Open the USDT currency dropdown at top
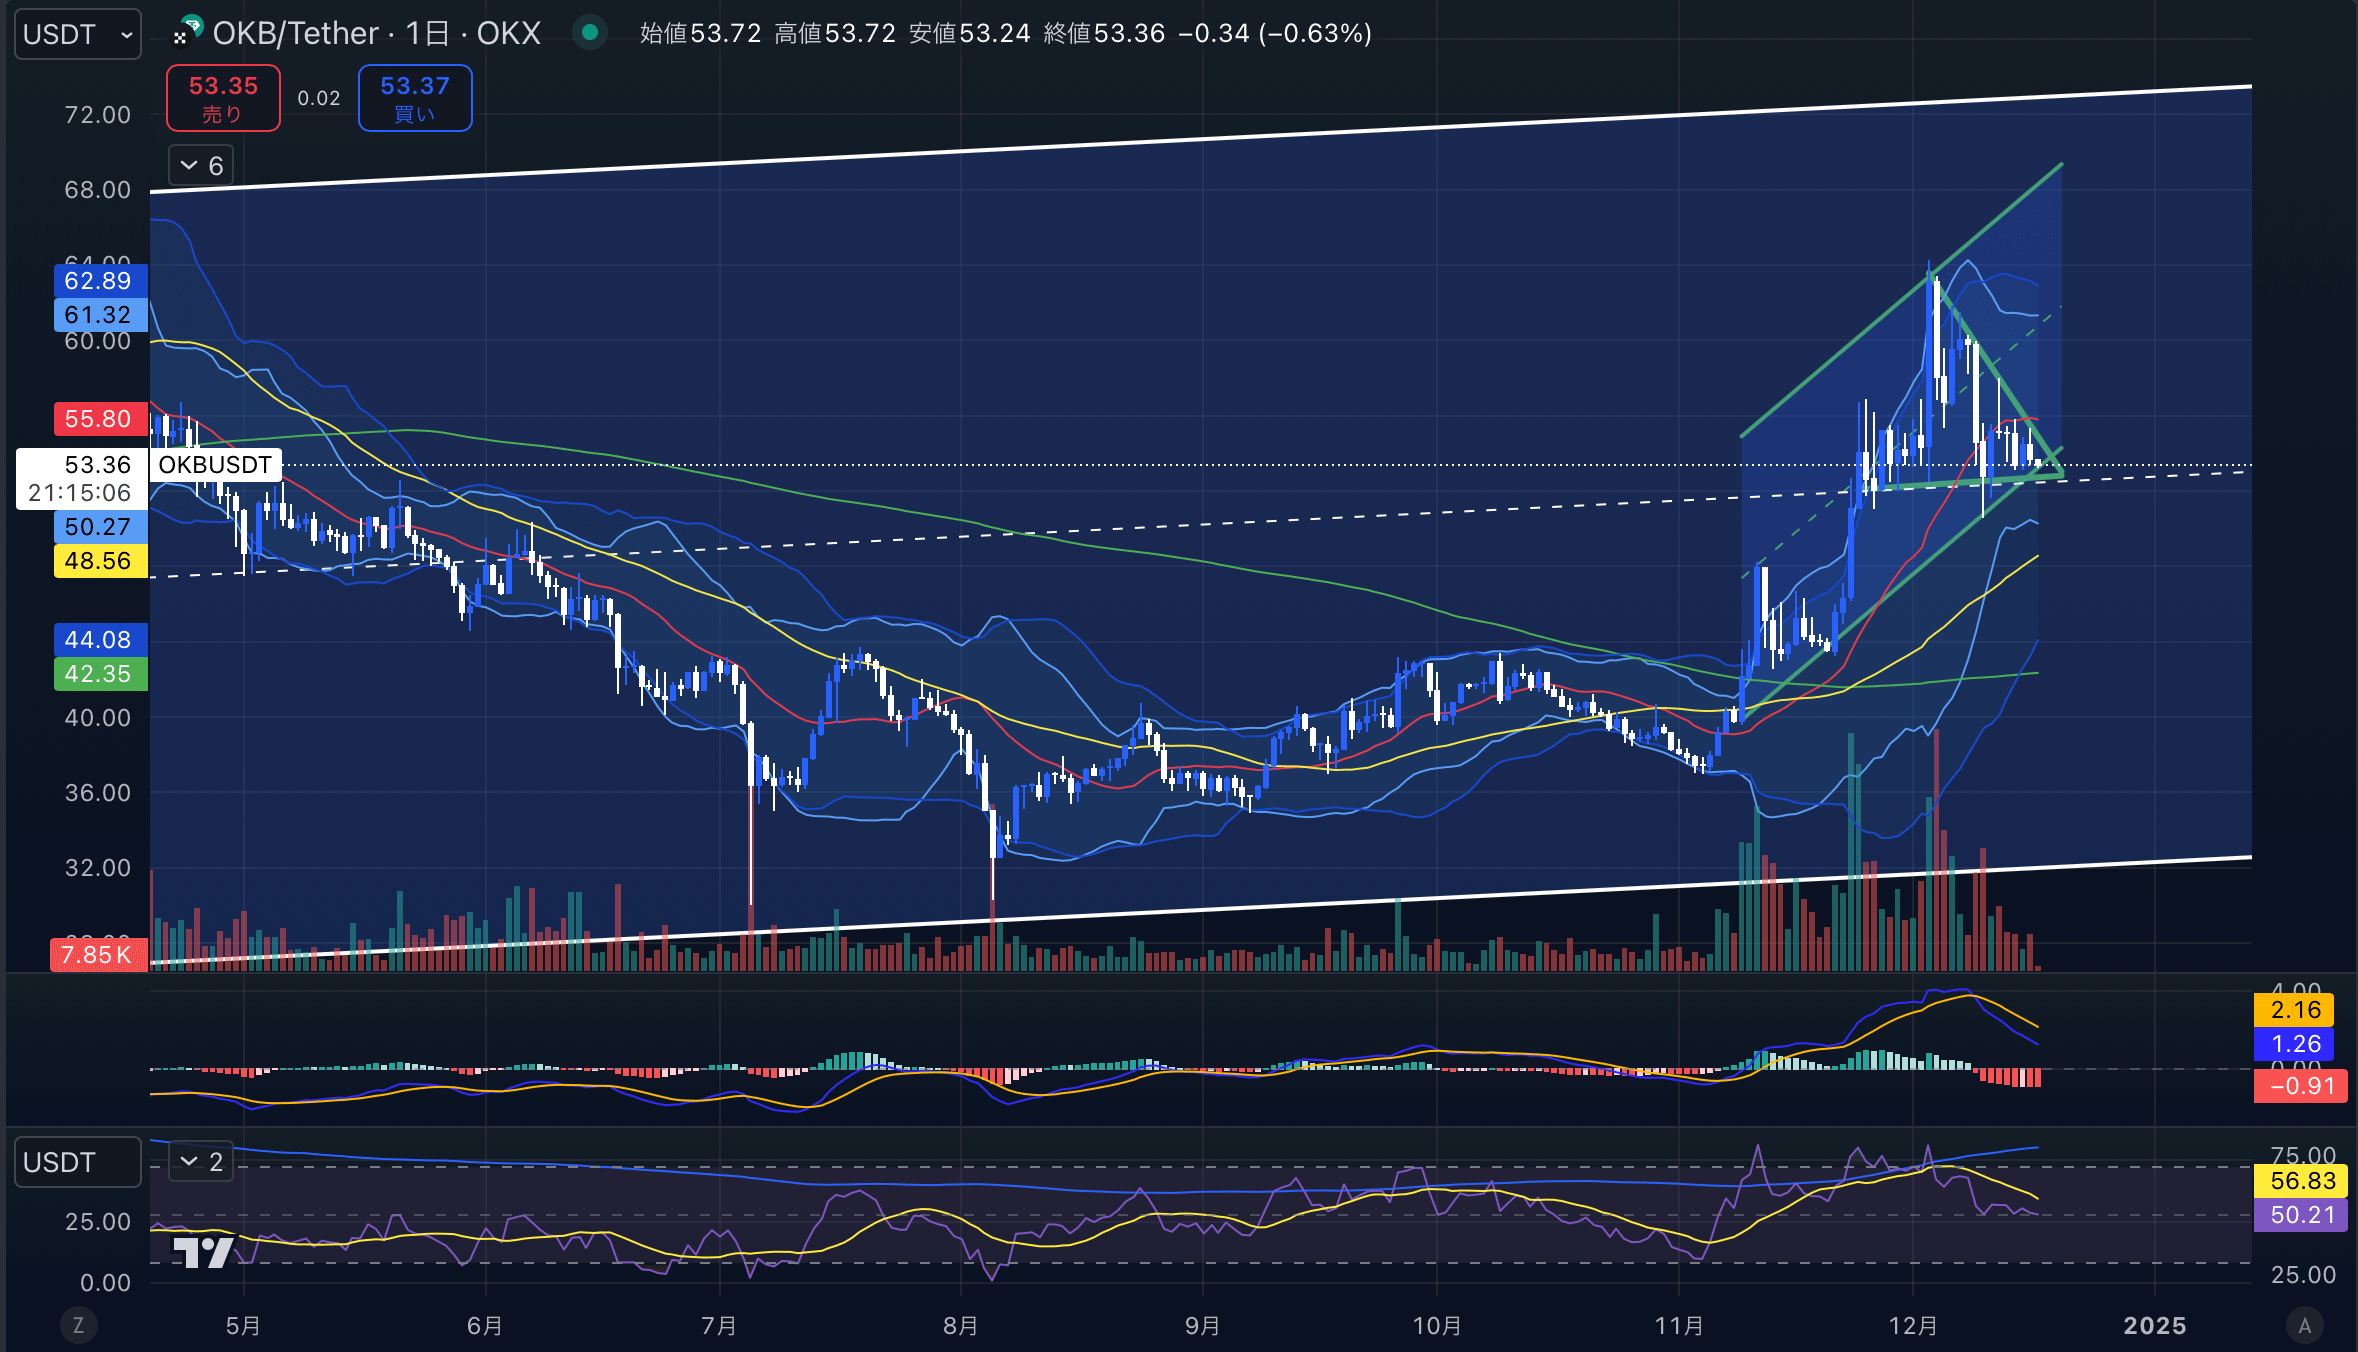 click(77, 34)
